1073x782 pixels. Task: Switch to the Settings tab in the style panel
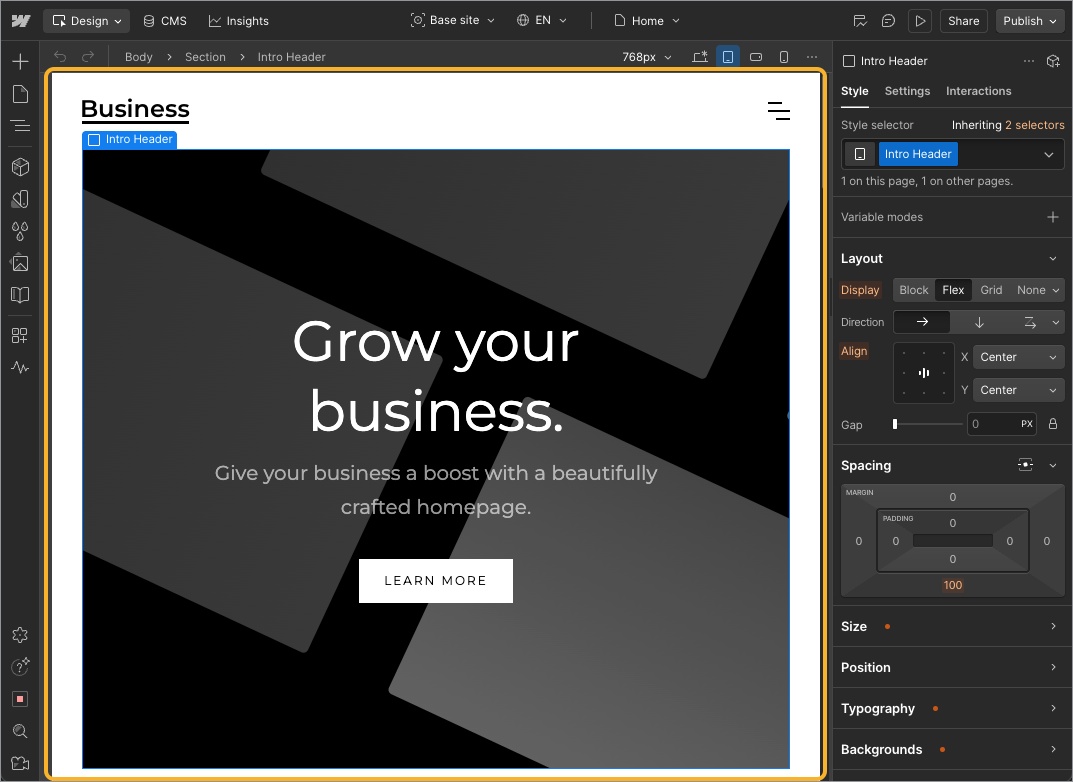(906, 91)
